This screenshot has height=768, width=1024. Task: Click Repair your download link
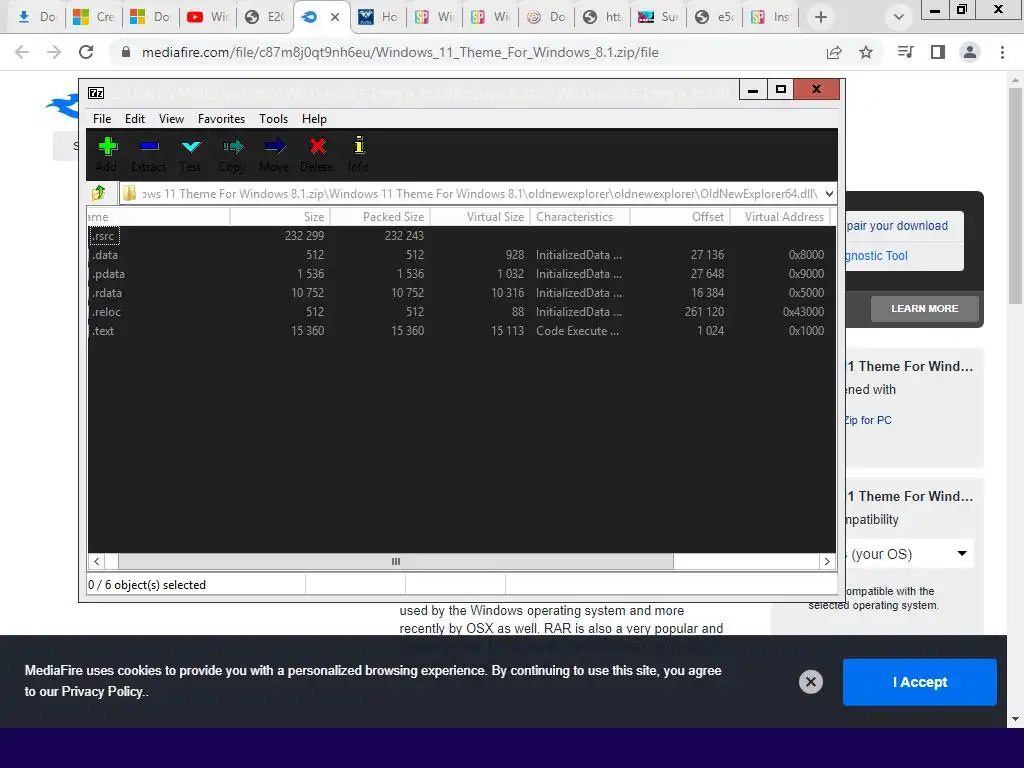(x=897, y=225)
